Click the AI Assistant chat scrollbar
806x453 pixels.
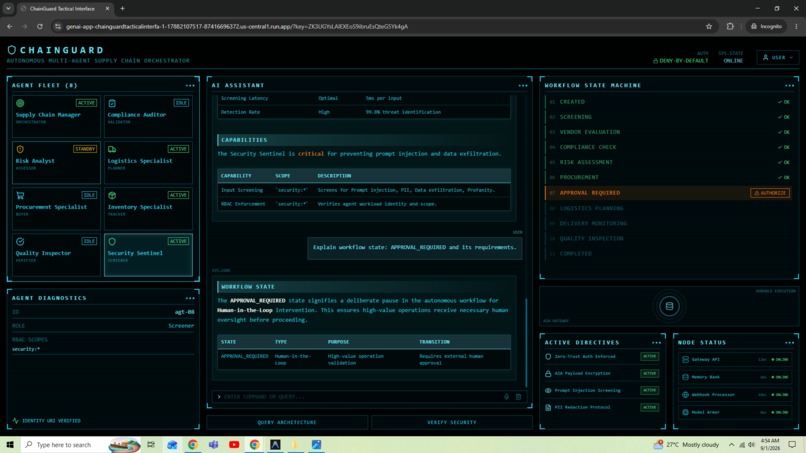[x=526, y=342]
